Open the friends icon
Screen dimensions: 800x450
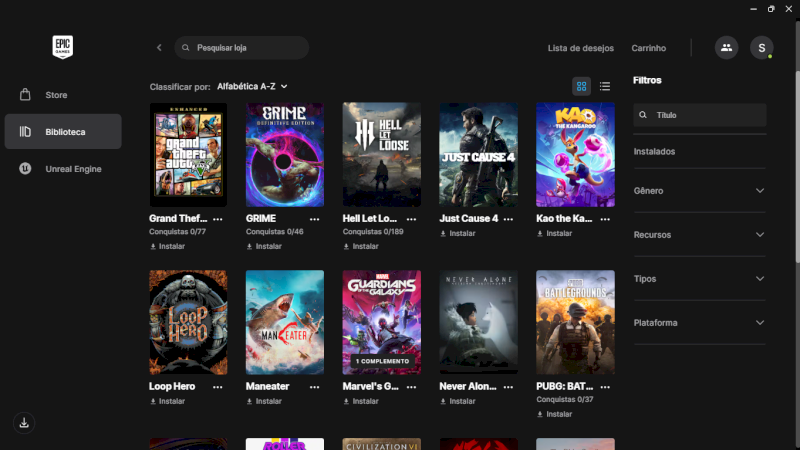click(x=726, y=47)
